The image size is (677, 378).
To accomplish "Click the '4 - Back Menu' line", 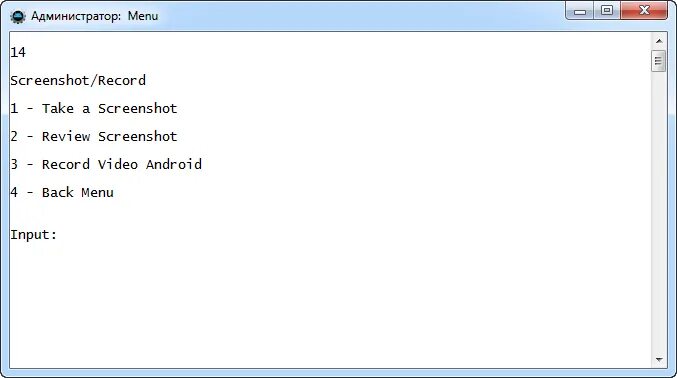I will point(62,193).
